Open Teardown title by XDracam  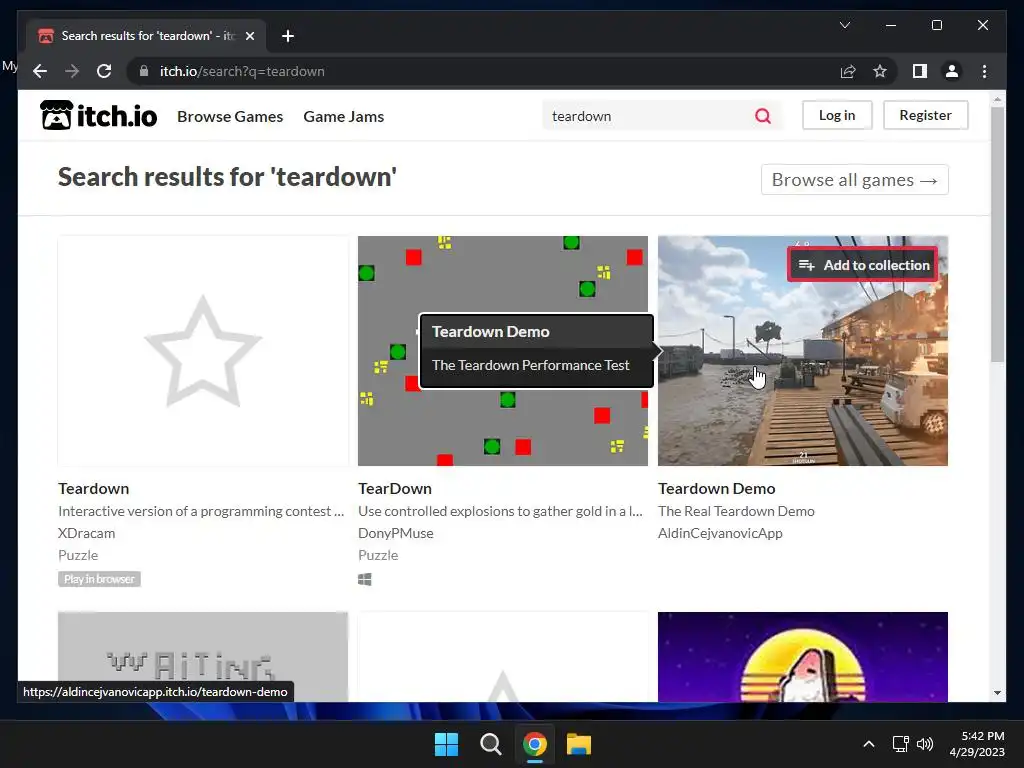click(x=93, y=488)
